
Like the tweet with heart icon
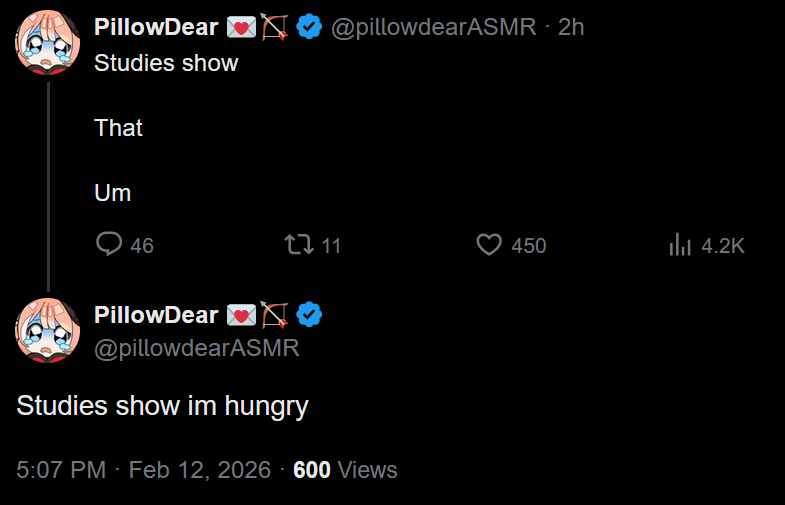tap(488, 244)
